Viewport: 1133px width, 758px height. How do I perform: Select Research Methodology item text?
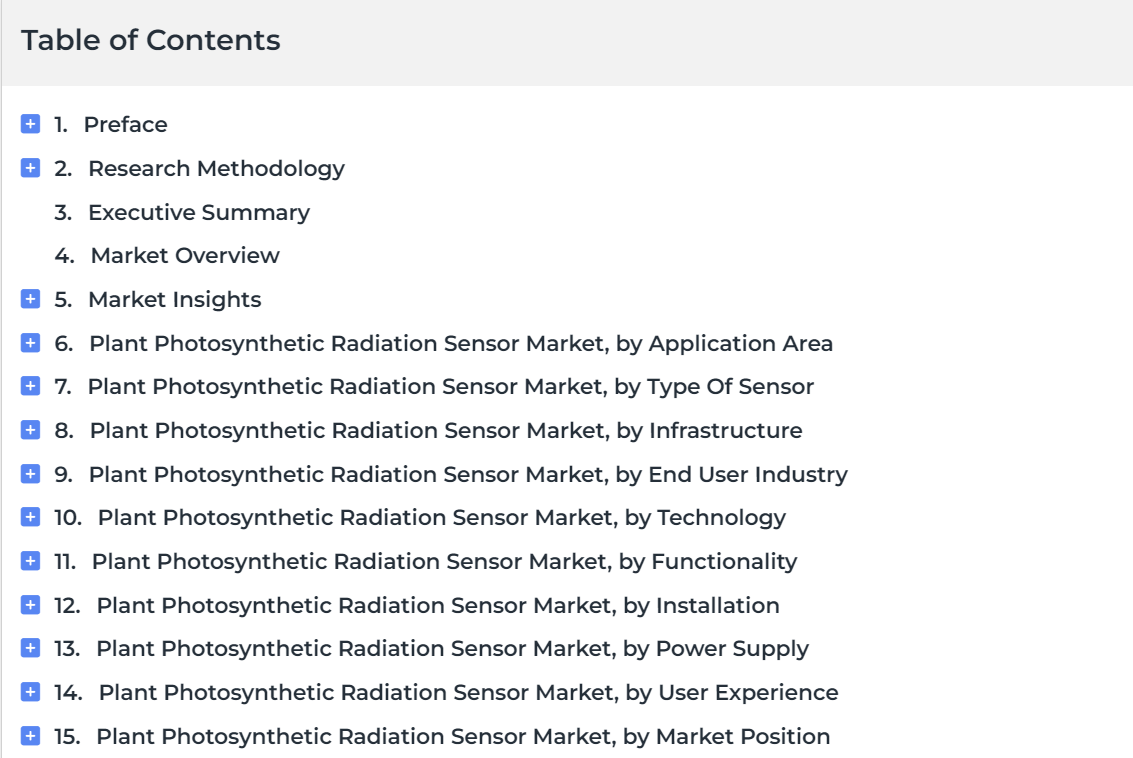217,168
